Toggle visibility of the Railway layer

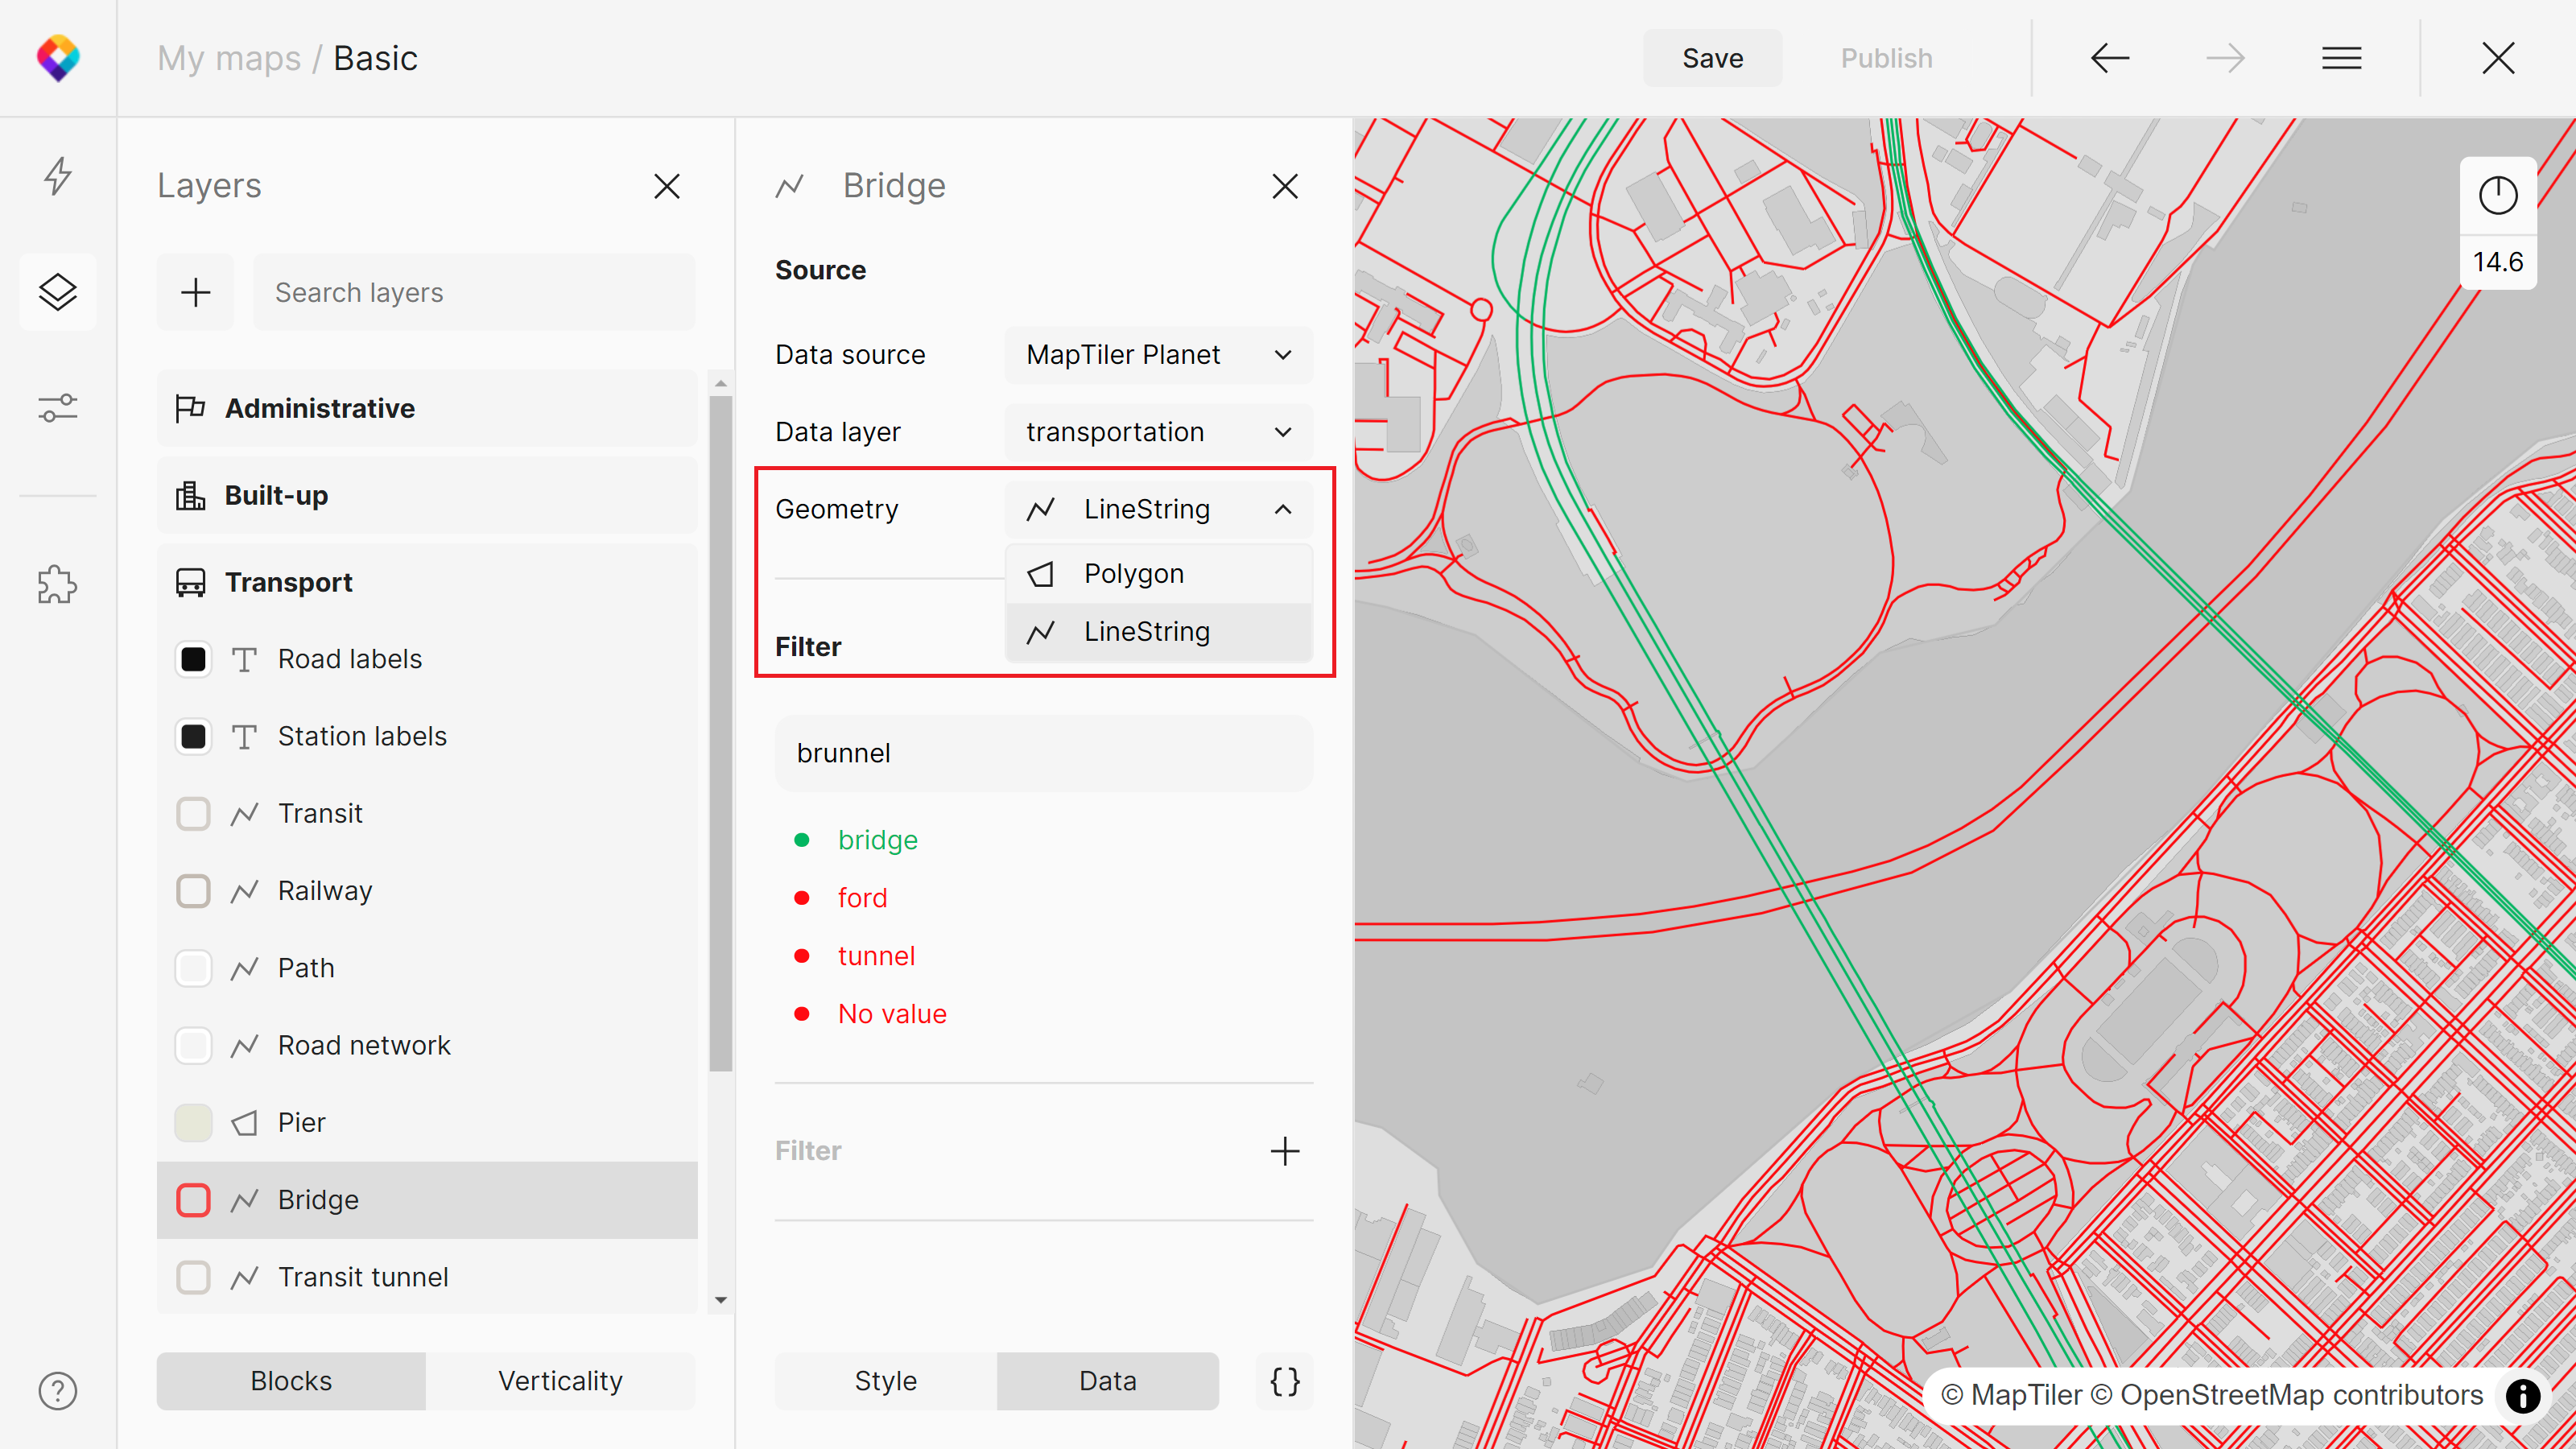click(x=193, y=890)
